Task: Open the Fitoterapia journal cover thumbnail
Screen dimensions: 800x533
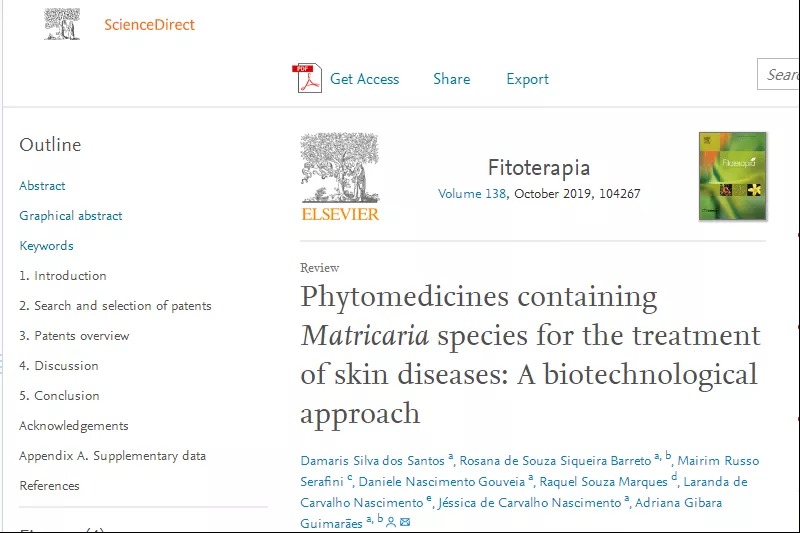Action: pyautogui.click(x=732, y=176)
